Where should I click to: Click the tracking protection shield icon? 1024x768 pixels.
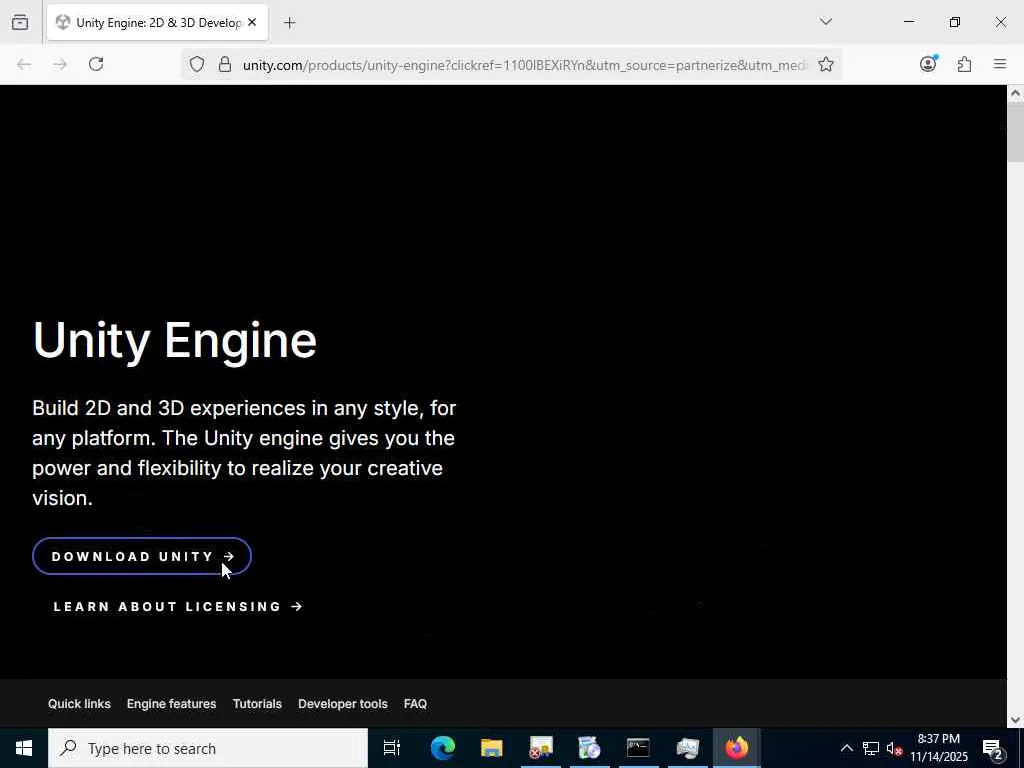(x=197, y=64)
